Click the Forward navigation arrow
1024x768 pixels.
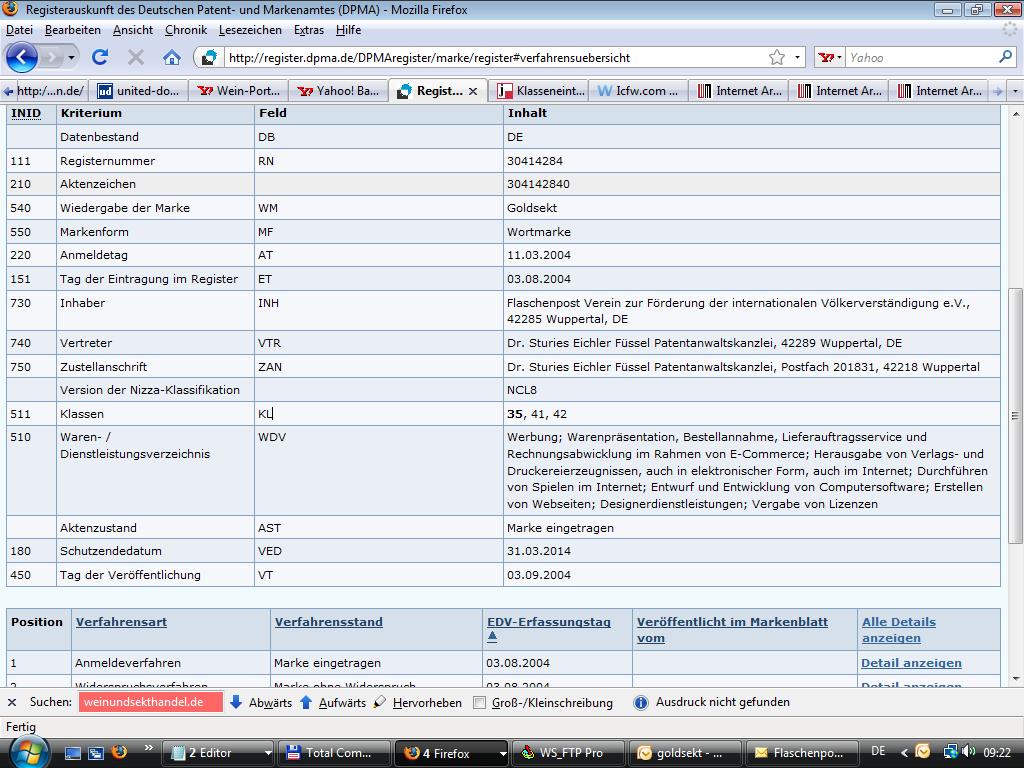50,57
